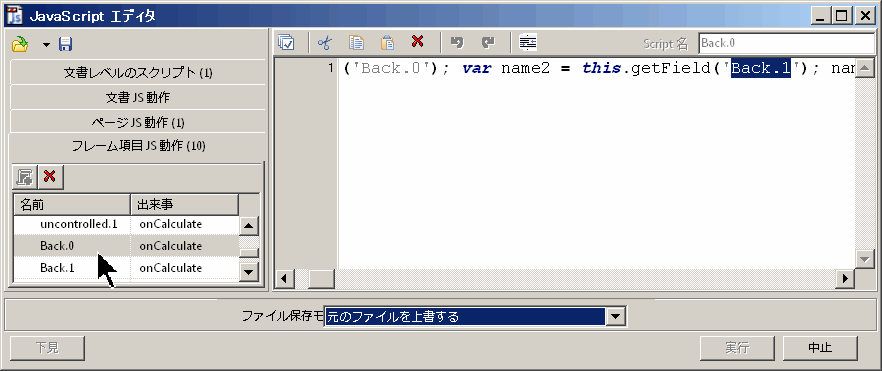Click the 中止 button

(x=820, y=348)
